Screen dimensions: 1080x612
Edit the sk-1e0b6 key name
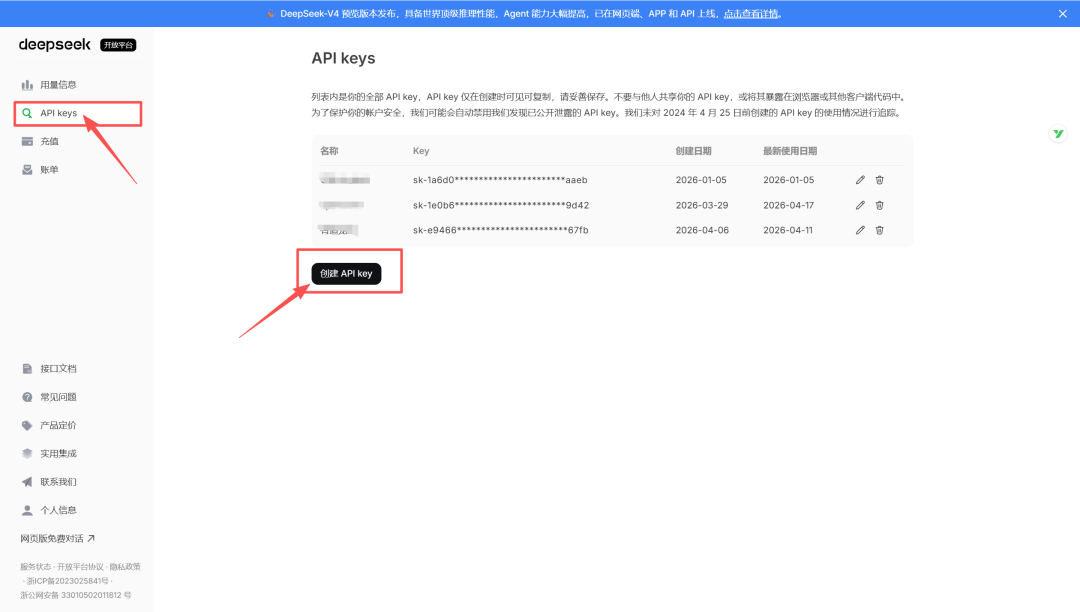(860, 205)
